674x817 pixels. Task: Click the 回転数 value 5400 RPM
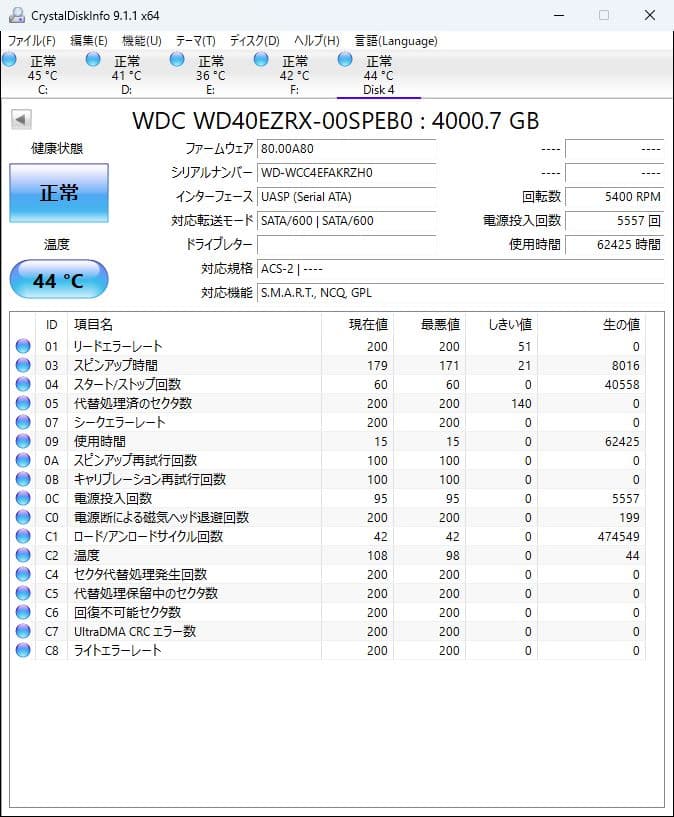615,196
